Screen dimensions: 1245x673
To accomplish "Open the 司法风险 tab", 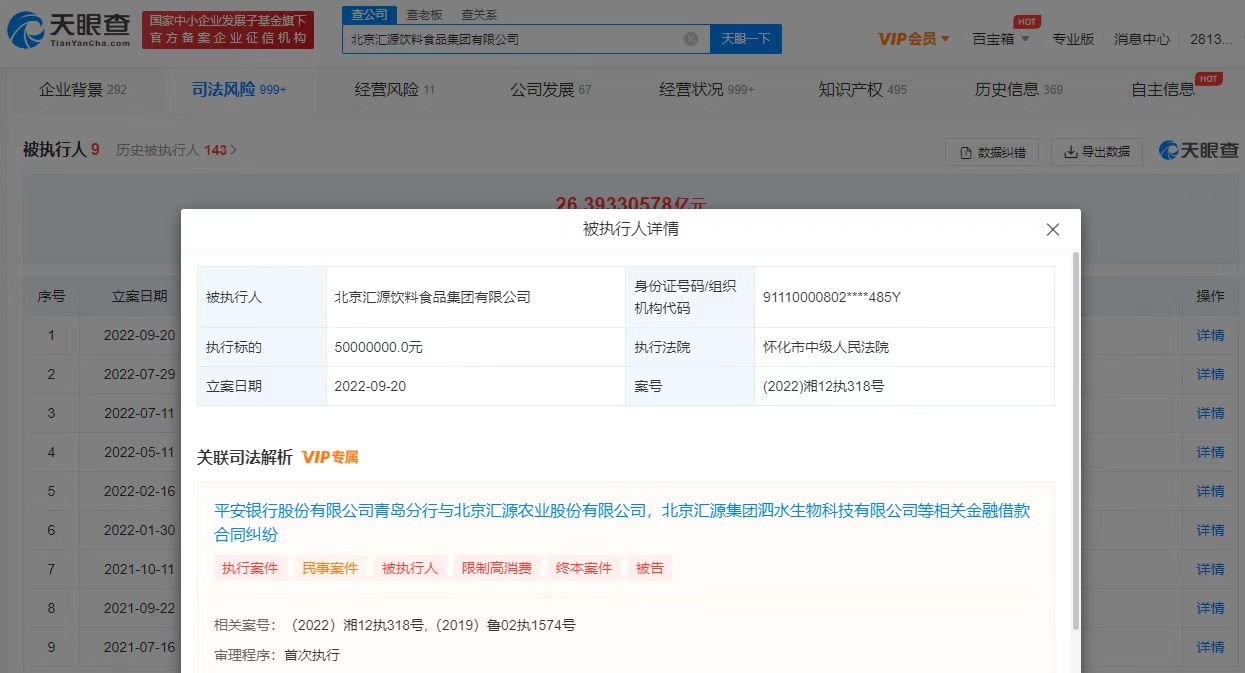I will coord(239,90).
